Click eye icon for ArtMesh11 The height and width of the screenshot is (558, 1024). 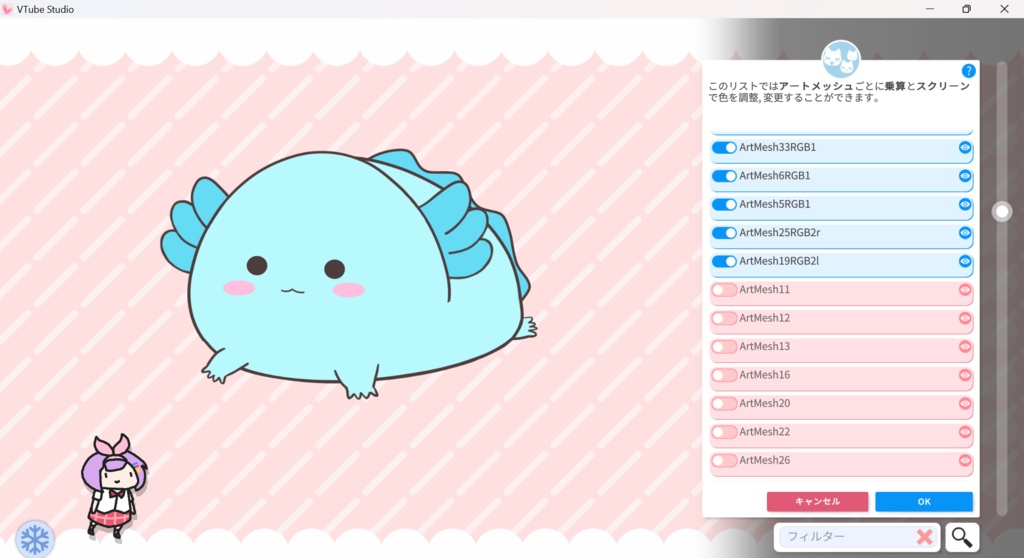point(965,290)
